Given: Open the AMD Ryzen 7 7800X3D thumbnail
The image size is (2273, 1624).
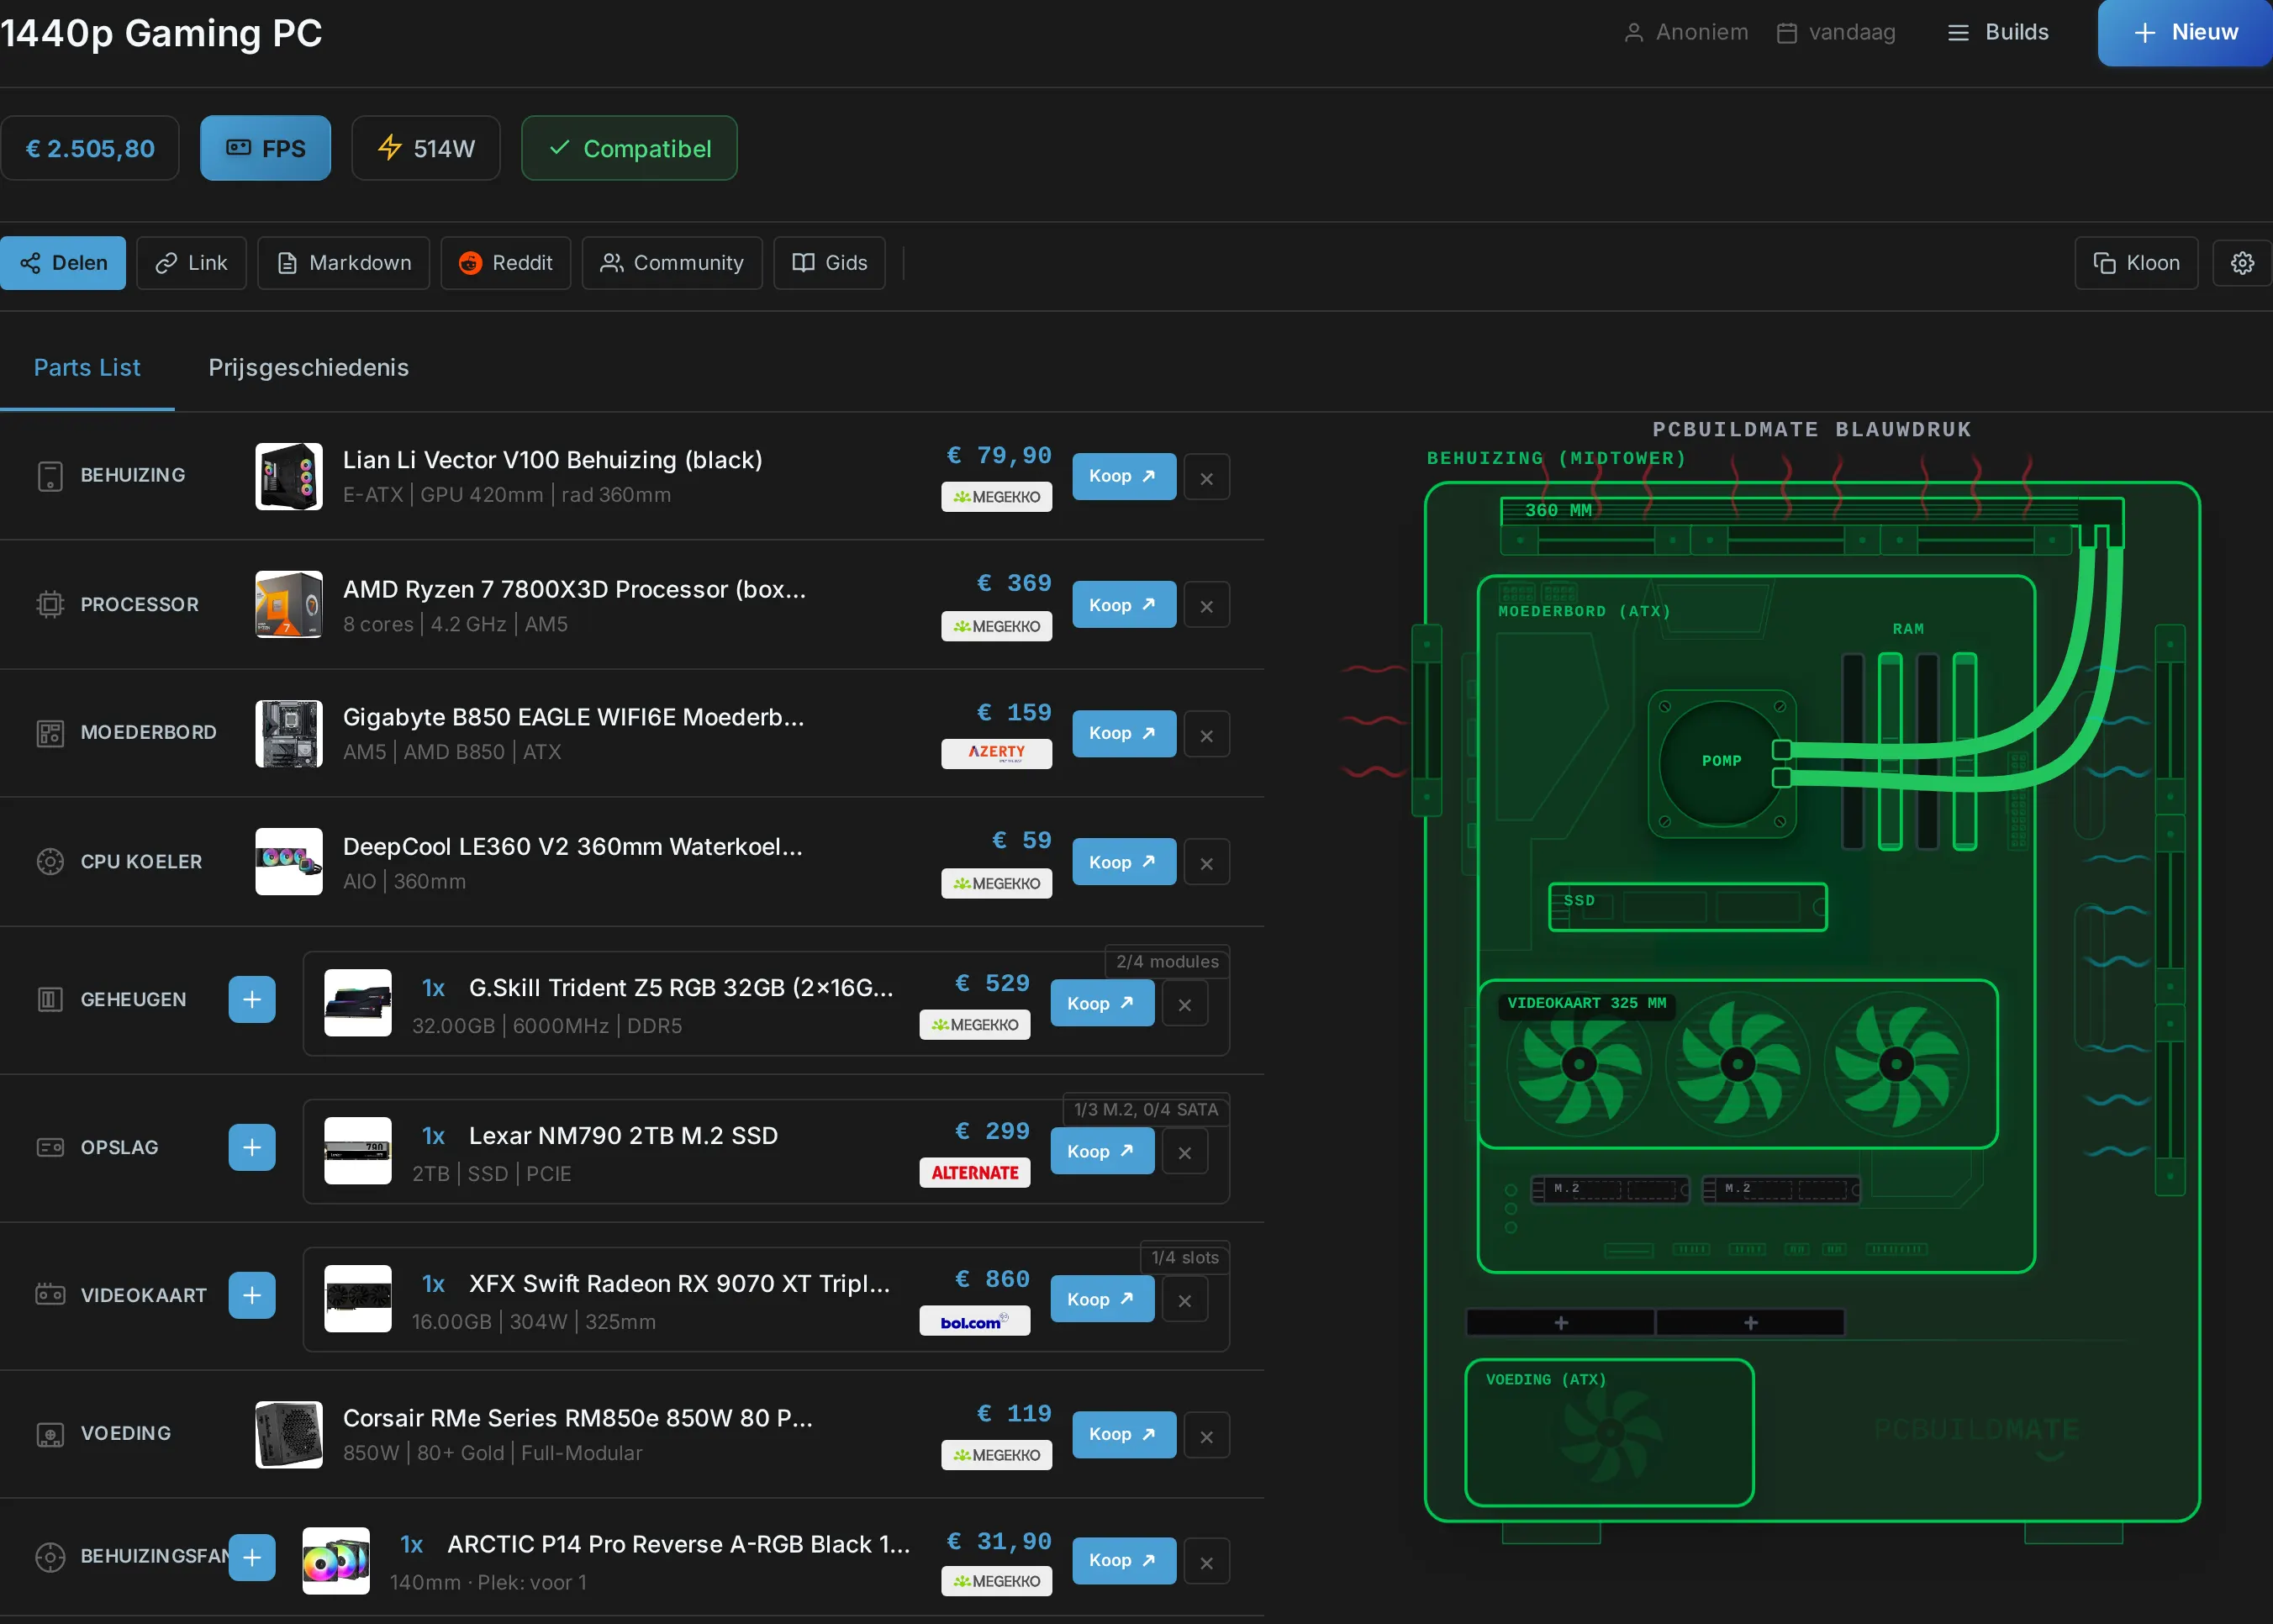Looking at the screenshot, I should point(289,604).
